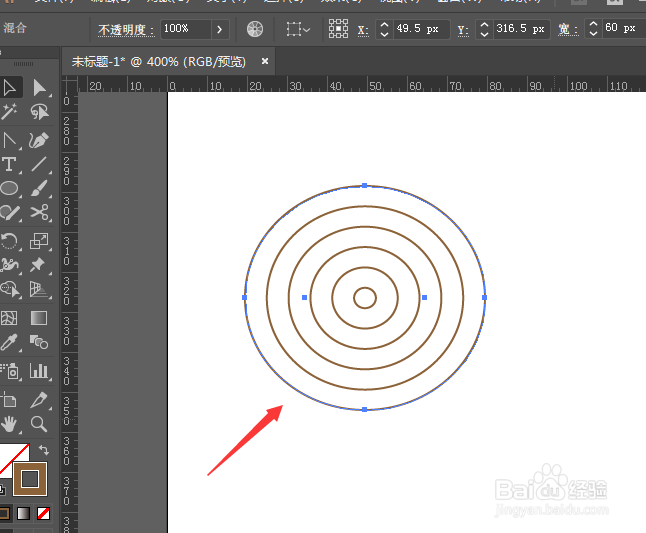This screenshot has width=646, height=533.
Task: Select the Lasso tool
Action: tap(39, 112)
